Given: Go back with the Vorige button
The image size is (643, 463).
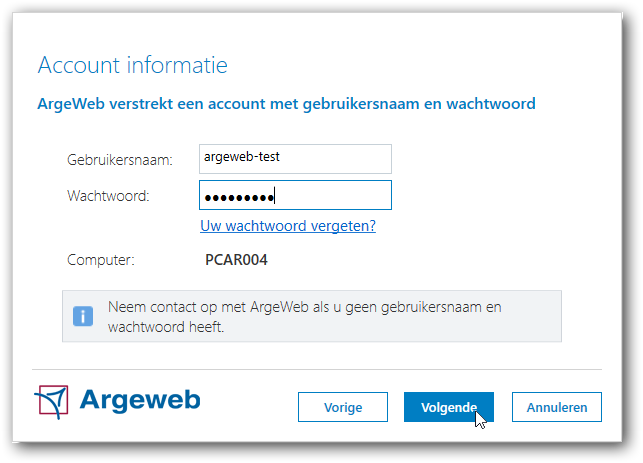Looking at the screenshot, I should (x=343, y=407).
